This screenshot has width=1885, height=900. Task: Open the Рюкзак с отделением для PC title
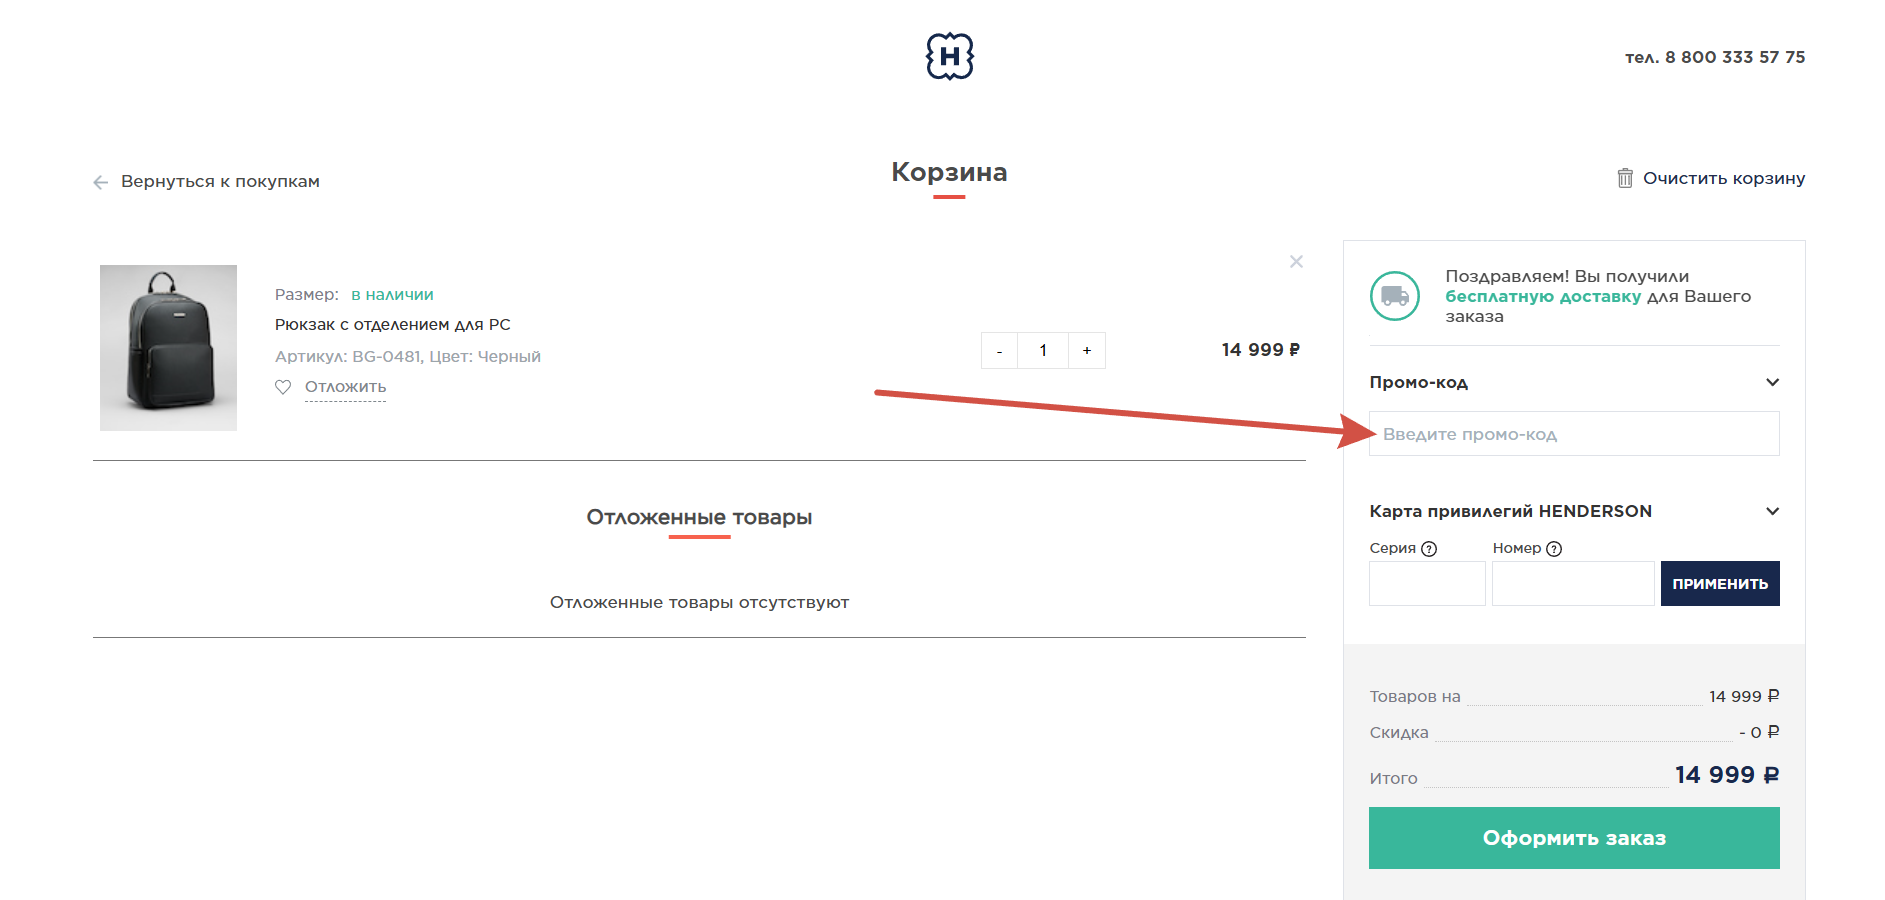click(x=393, y=325)
